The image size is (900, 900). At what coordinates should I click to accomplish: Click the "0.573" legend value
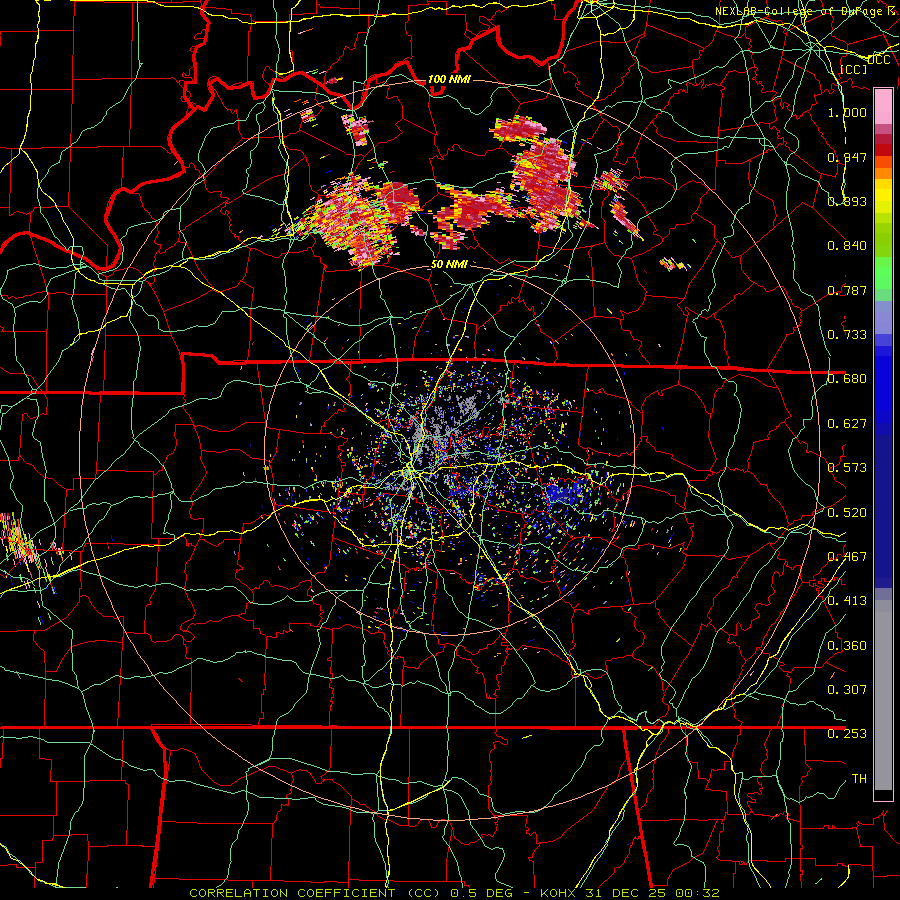tap(847, 468)
